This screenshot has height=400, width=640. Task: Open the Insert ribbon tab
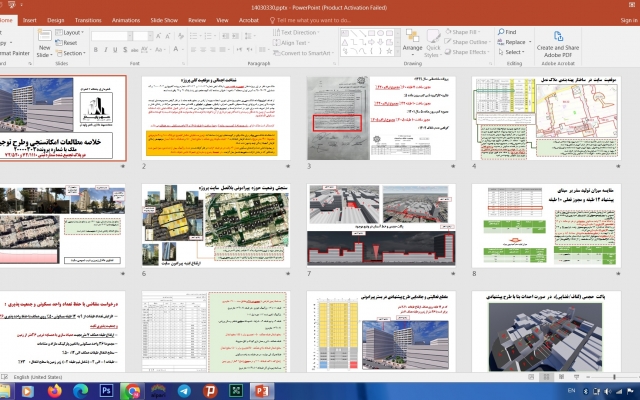[29, 20]
